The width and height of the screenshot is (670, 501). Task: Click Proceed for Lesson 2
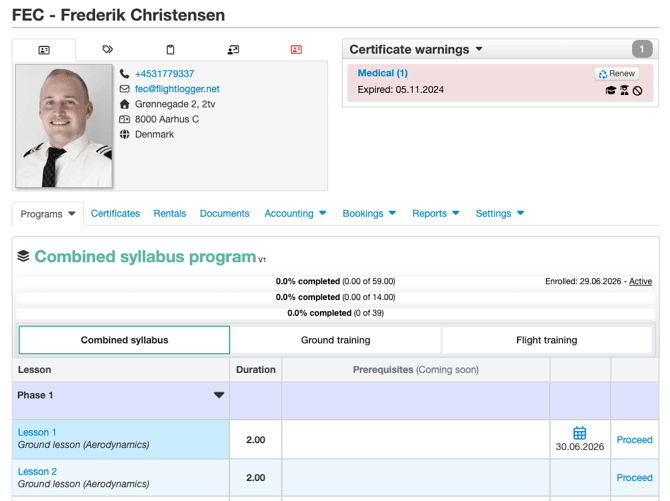(634, 477)
